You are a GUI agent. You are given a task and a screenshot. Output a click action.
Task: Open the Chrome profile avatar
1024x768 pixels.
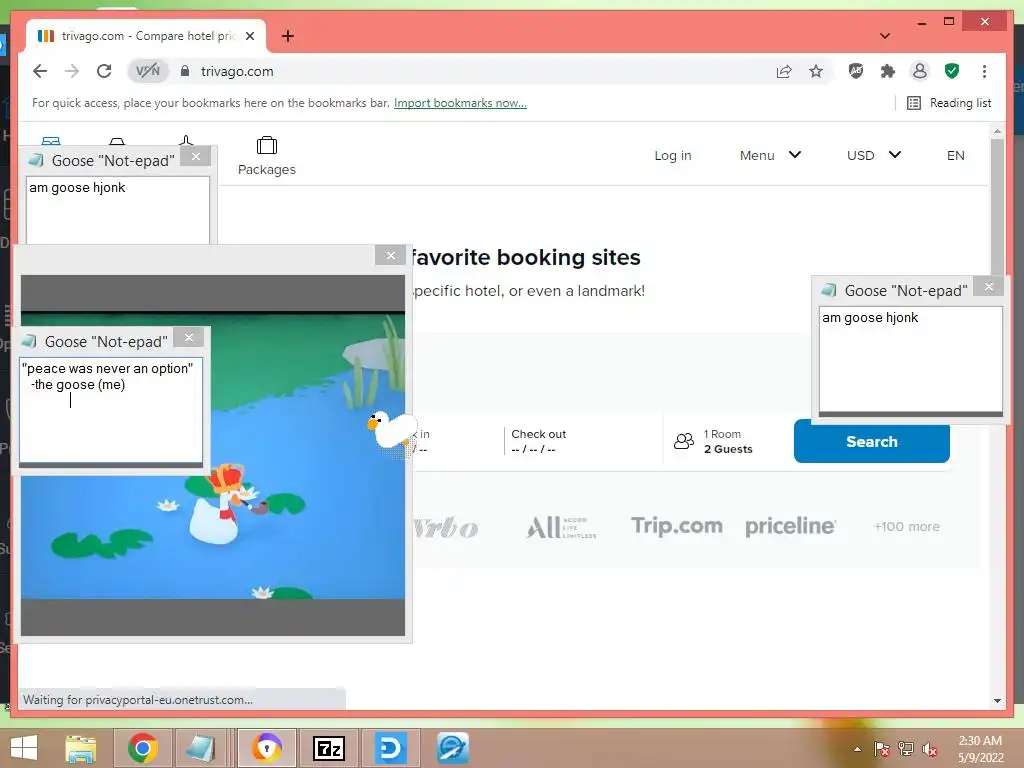coord(920,71)
